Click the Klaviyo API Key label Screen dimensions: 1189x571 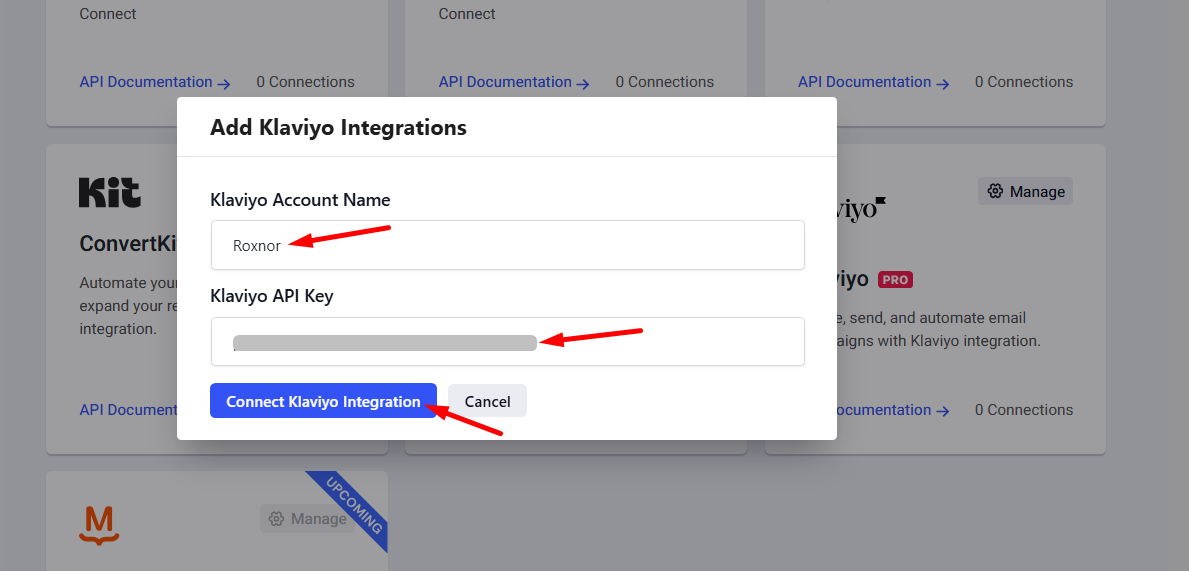click(x=271, y=296)
